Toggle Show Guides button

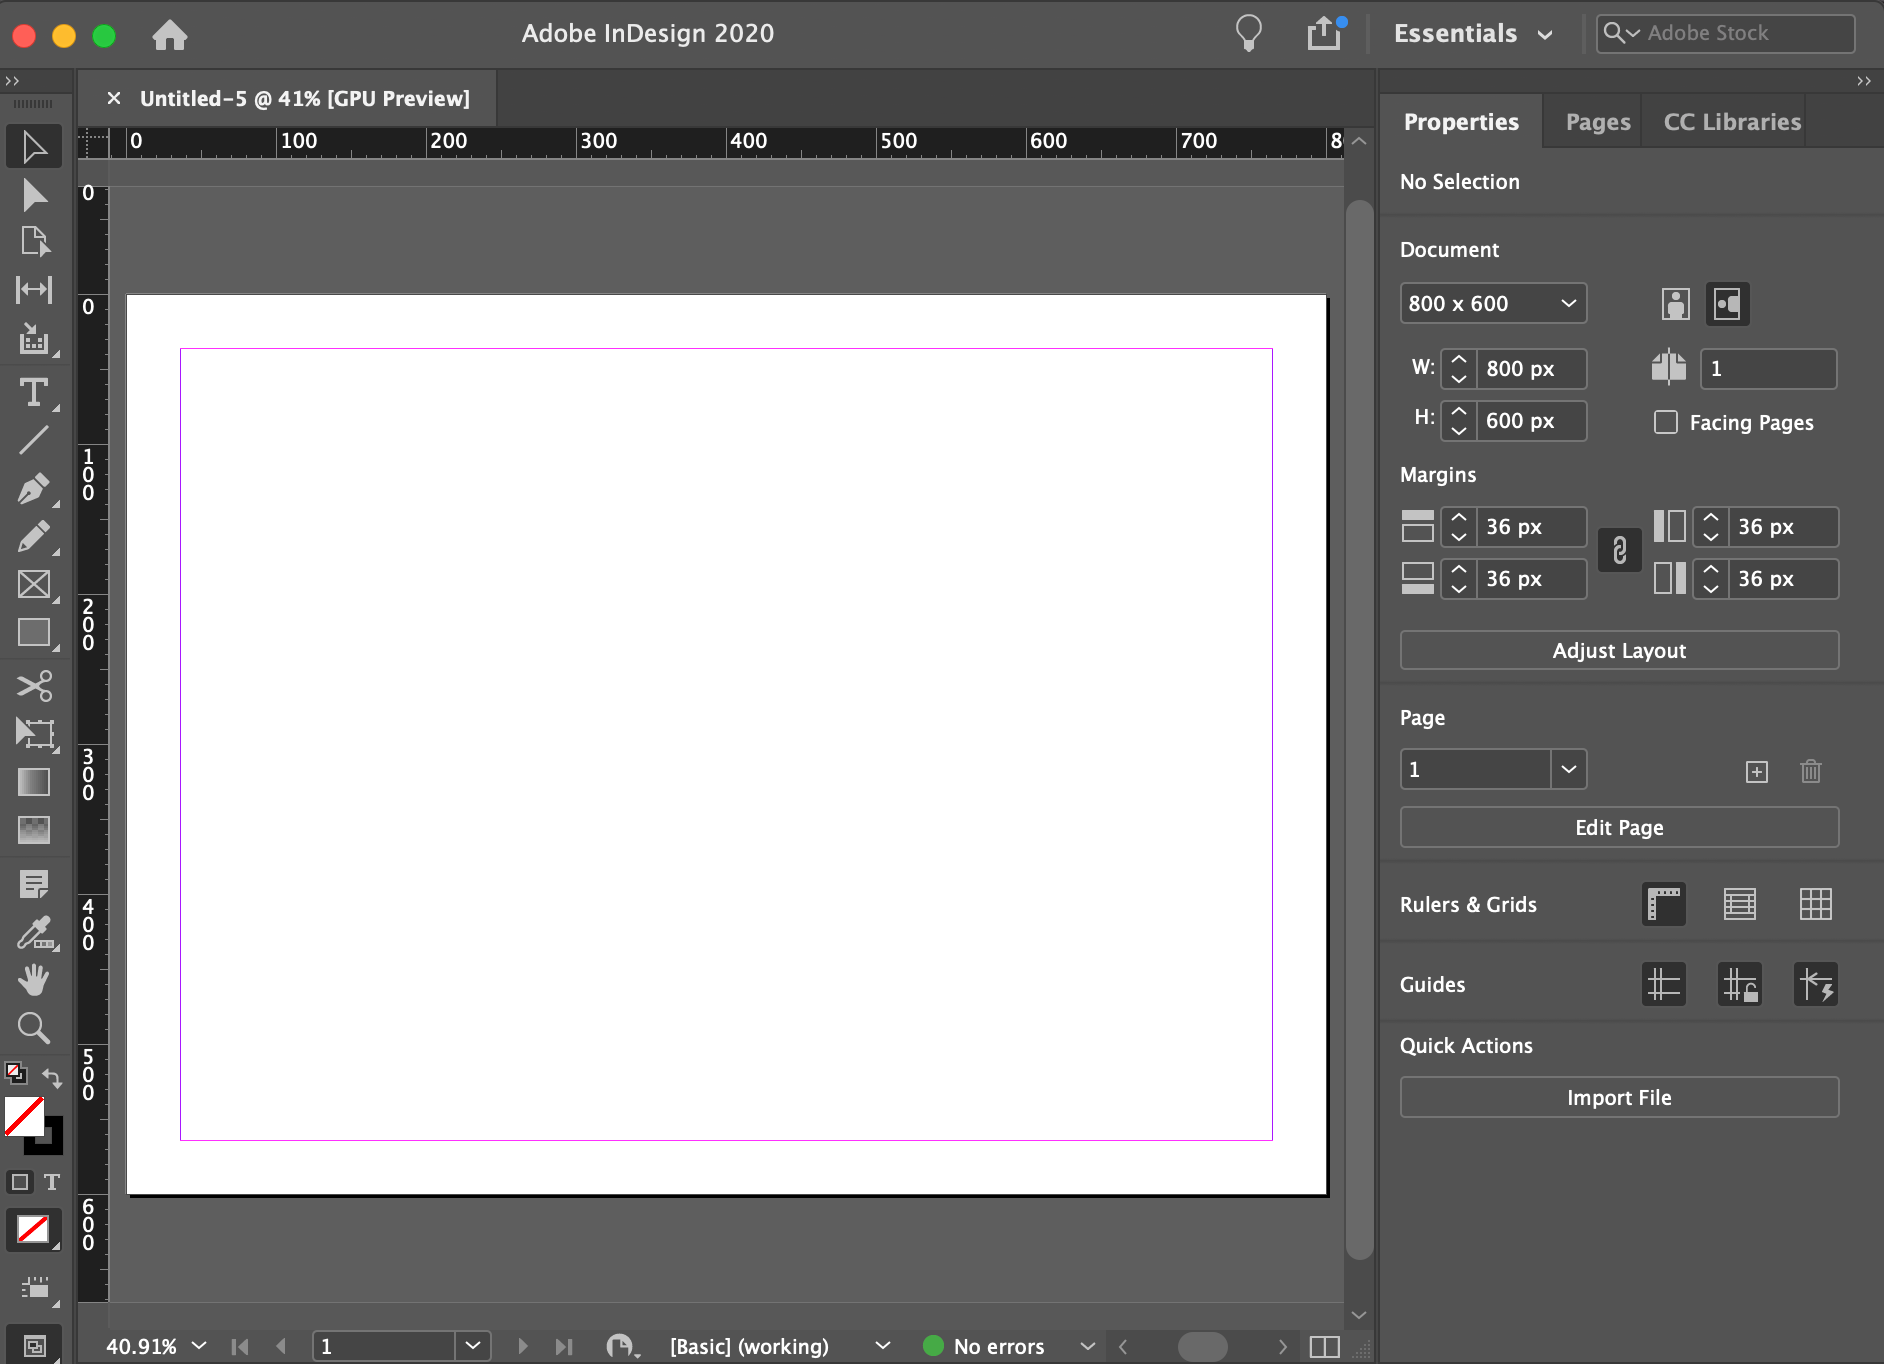[x=1664, y=984]
